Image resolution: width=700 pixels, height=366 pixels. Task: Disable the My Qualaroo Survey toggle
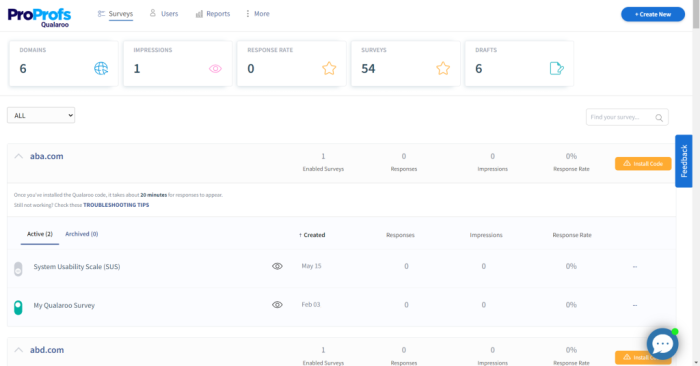(18, 308)
